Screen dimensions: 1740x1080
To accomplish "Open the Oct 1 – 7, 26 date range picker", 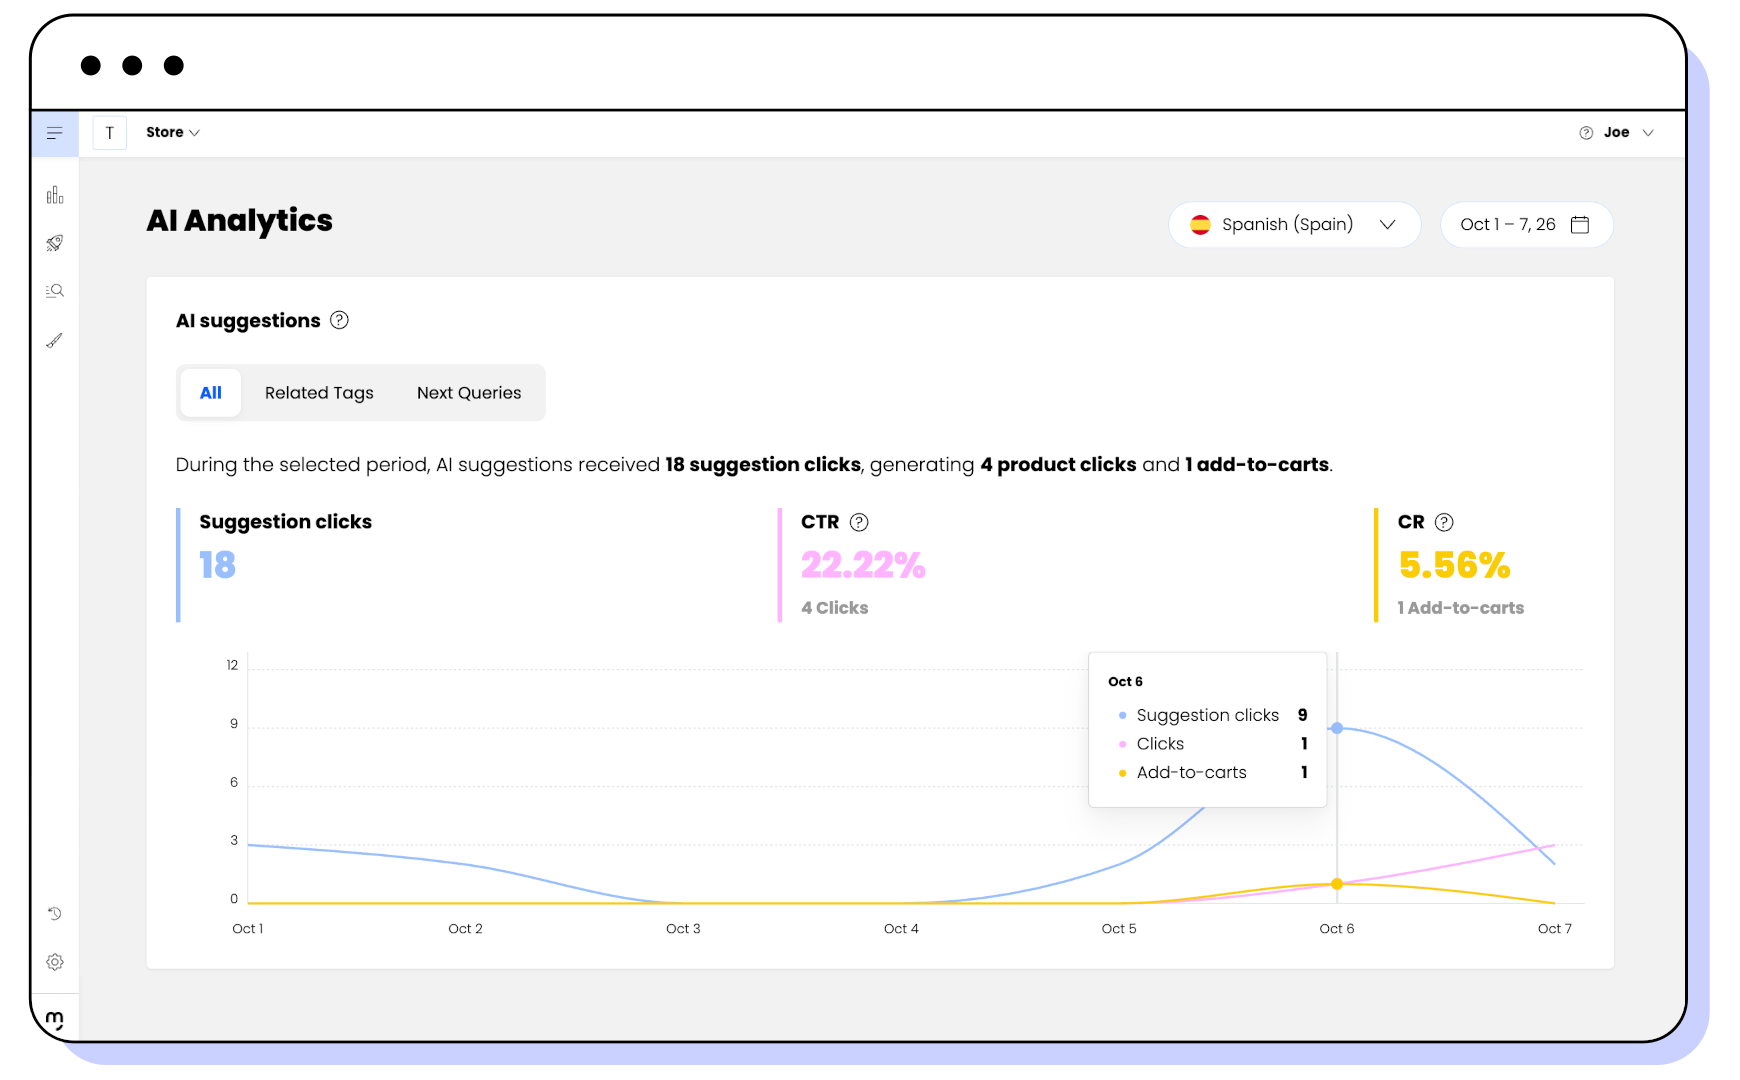I will coord(1526,225).
